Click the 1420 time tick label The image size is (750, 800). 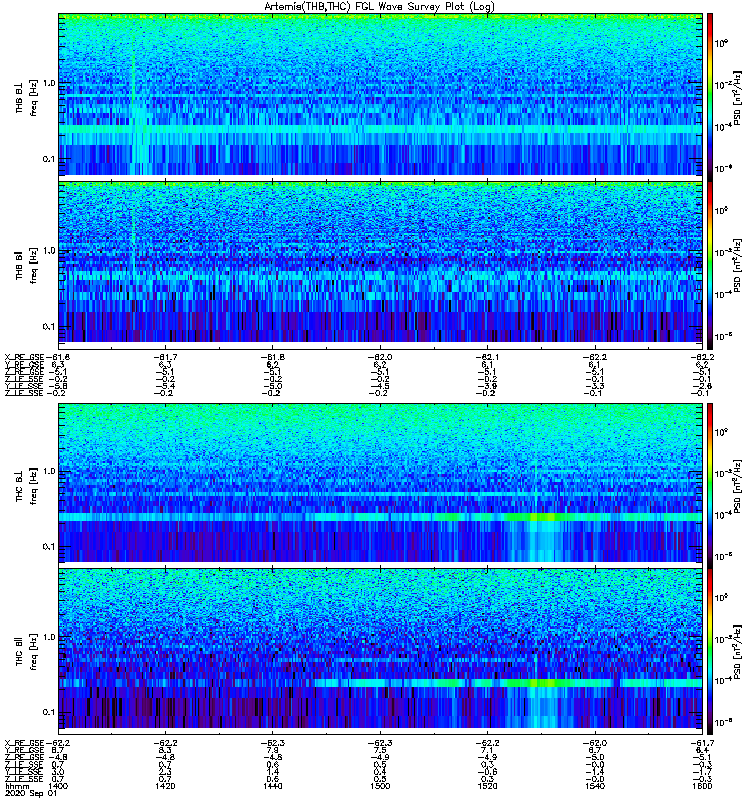(165, 786)
